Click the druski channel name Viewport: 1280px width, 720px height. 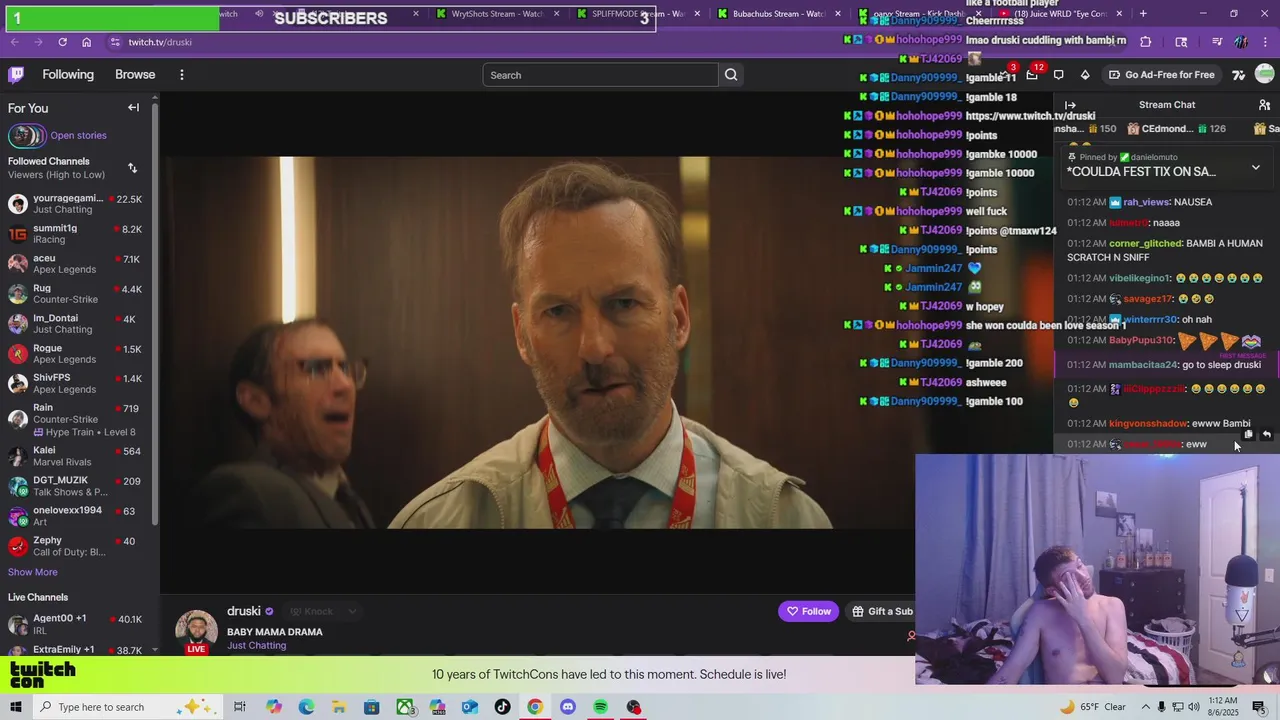(244, 611)
